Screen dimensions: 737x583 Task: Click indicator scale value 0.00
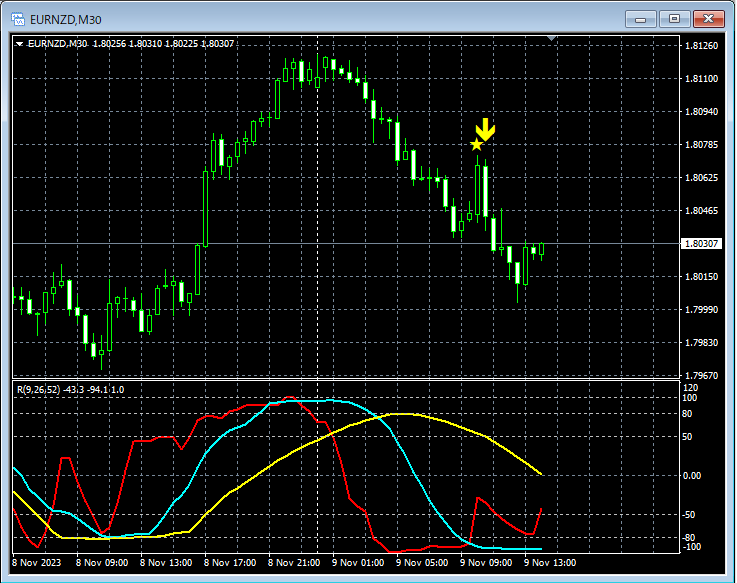pyautogui.click(x=692, y=476)
